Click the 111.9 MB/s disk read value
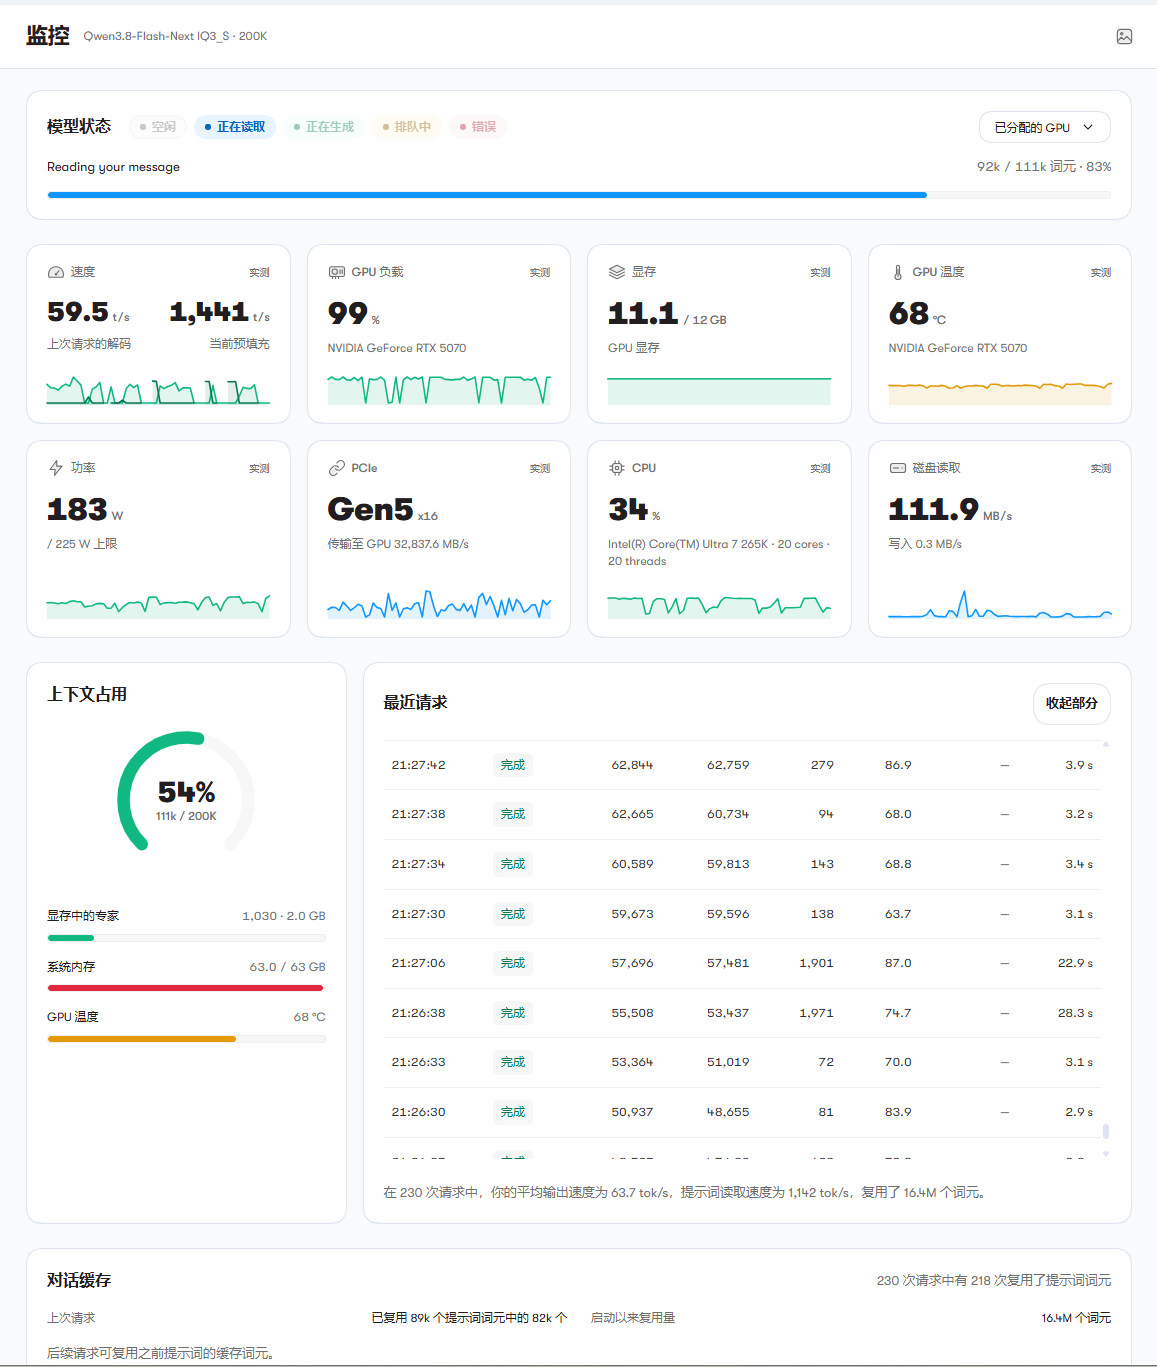Viewport: 1157px width, 1367px height. tap(950, 510)
